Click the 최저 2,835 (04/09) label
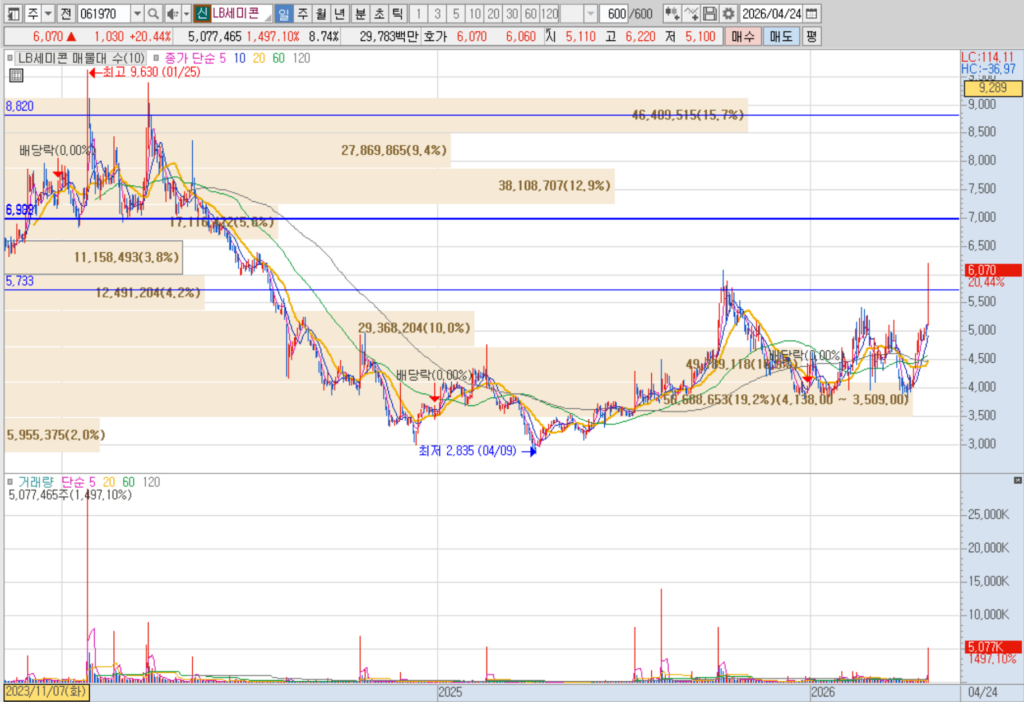The image size is (1024, 702). click(x=467, y=451)
